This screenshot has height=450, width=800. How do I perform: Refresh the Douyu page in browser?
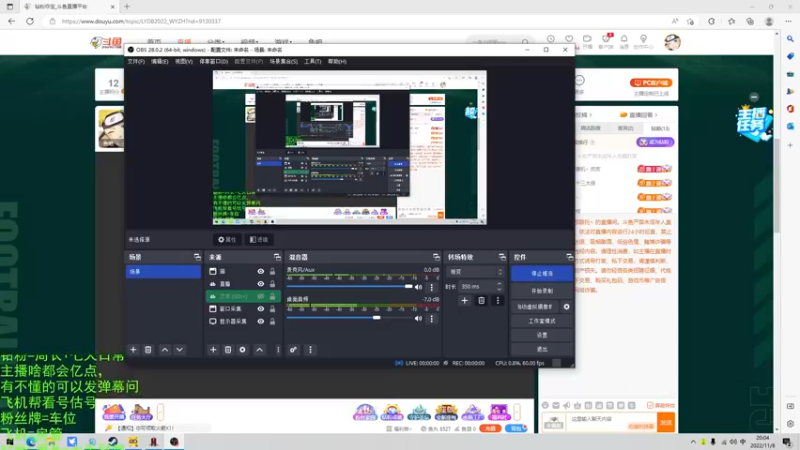tap(30, 21)
